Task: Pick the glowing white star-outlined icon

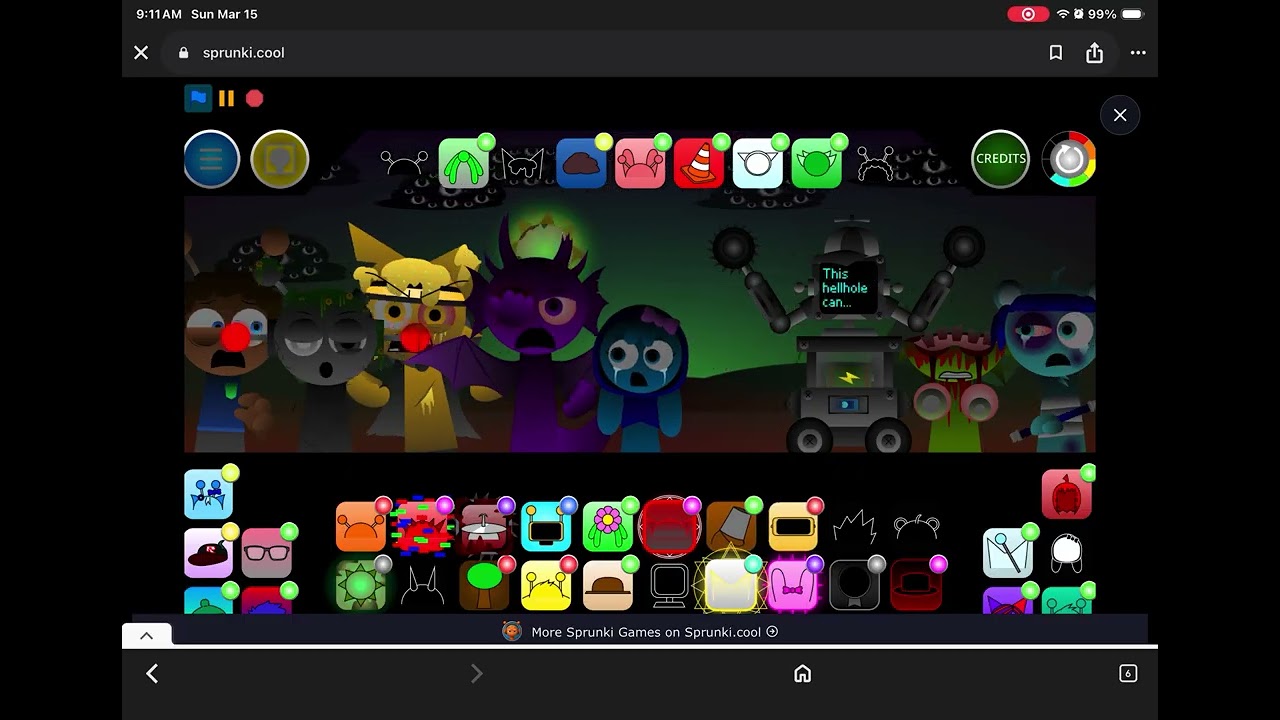Action: (x=731, y=585)
